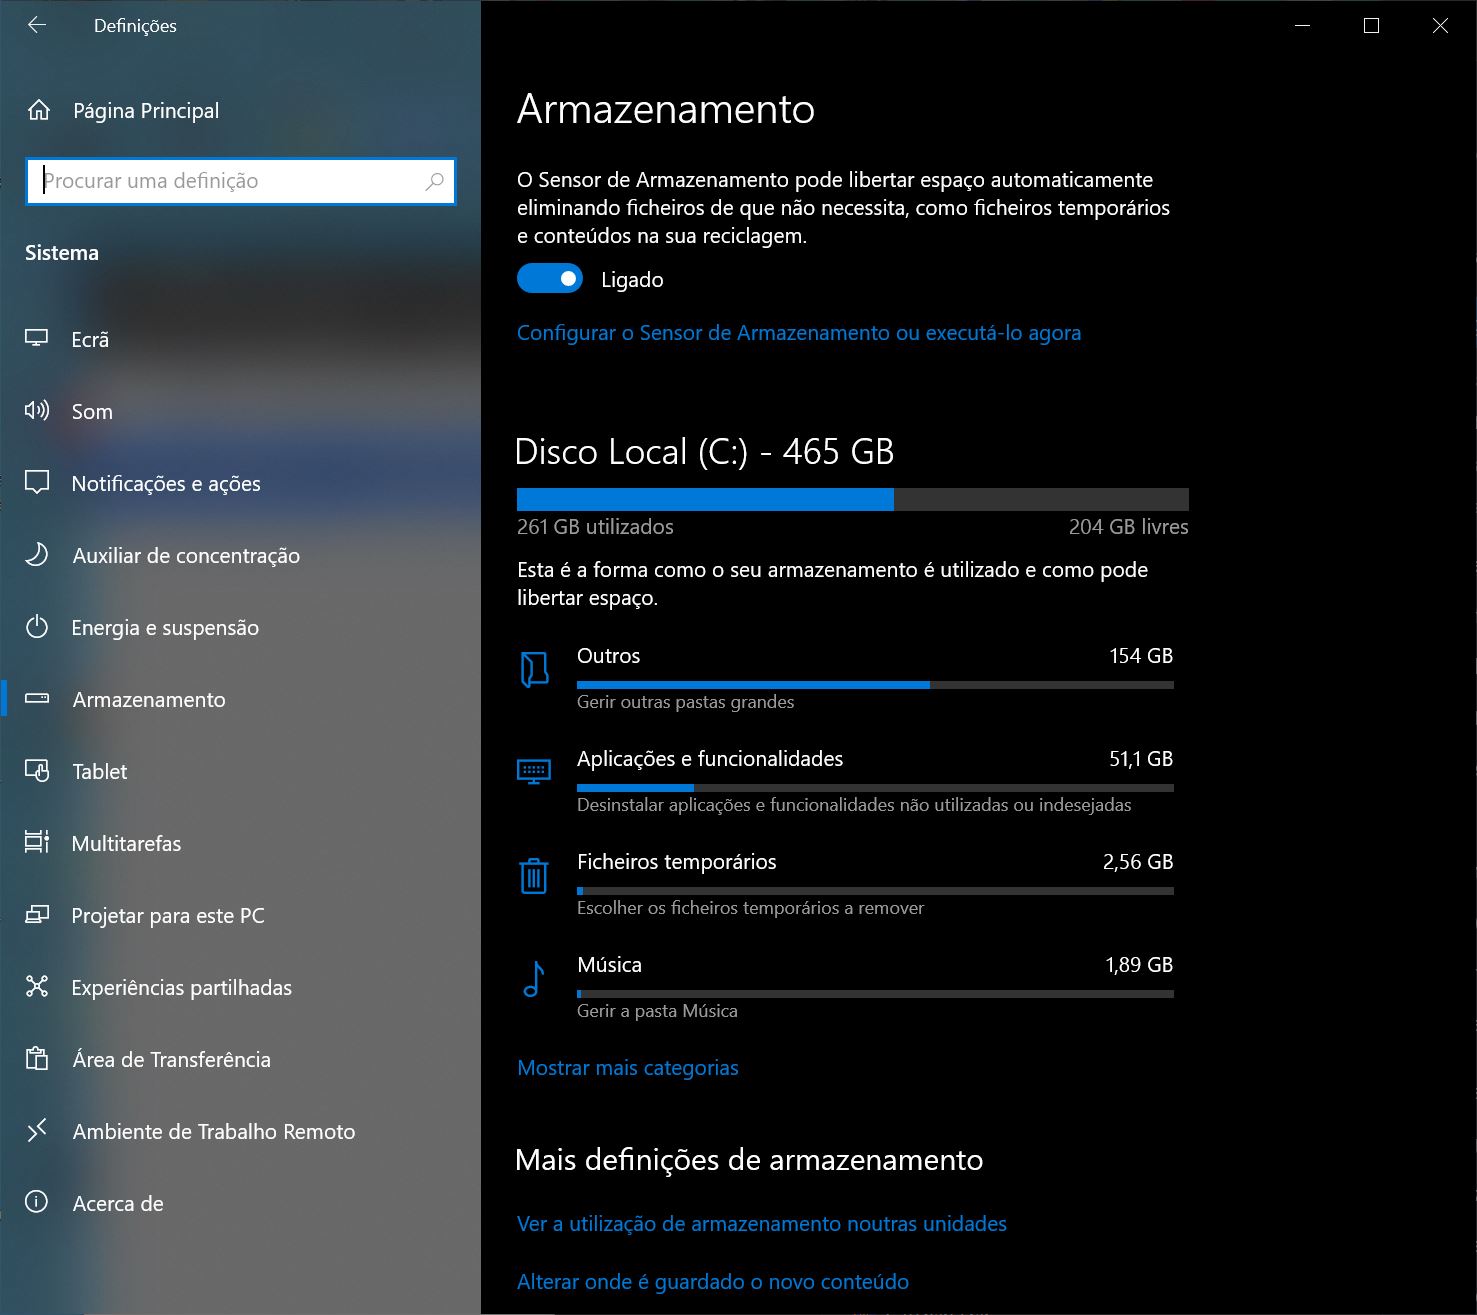Click the Auxiliar de concentração moon icon
The height and width of the screenshot is (1315, 1477).
pos(37,555)
